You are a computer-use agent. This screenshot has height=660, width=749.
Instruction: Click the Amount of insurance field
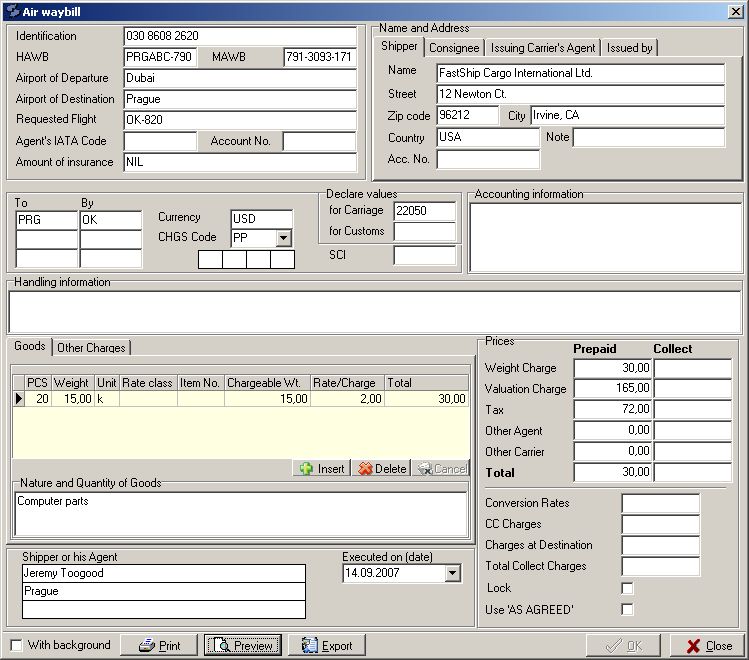240,162
